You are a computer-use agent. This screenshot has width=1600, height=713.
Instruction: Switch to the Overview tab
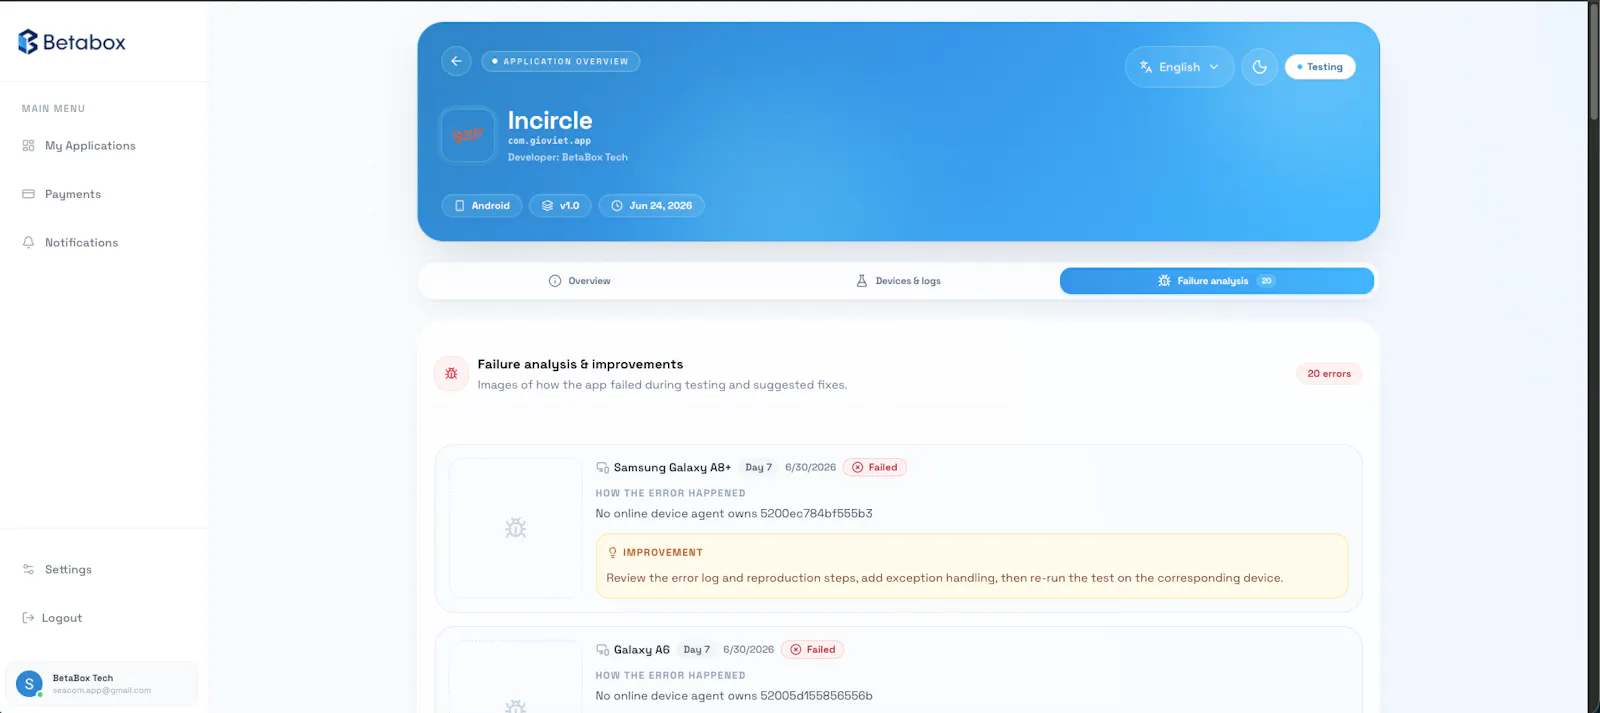(x=580, y=281)
